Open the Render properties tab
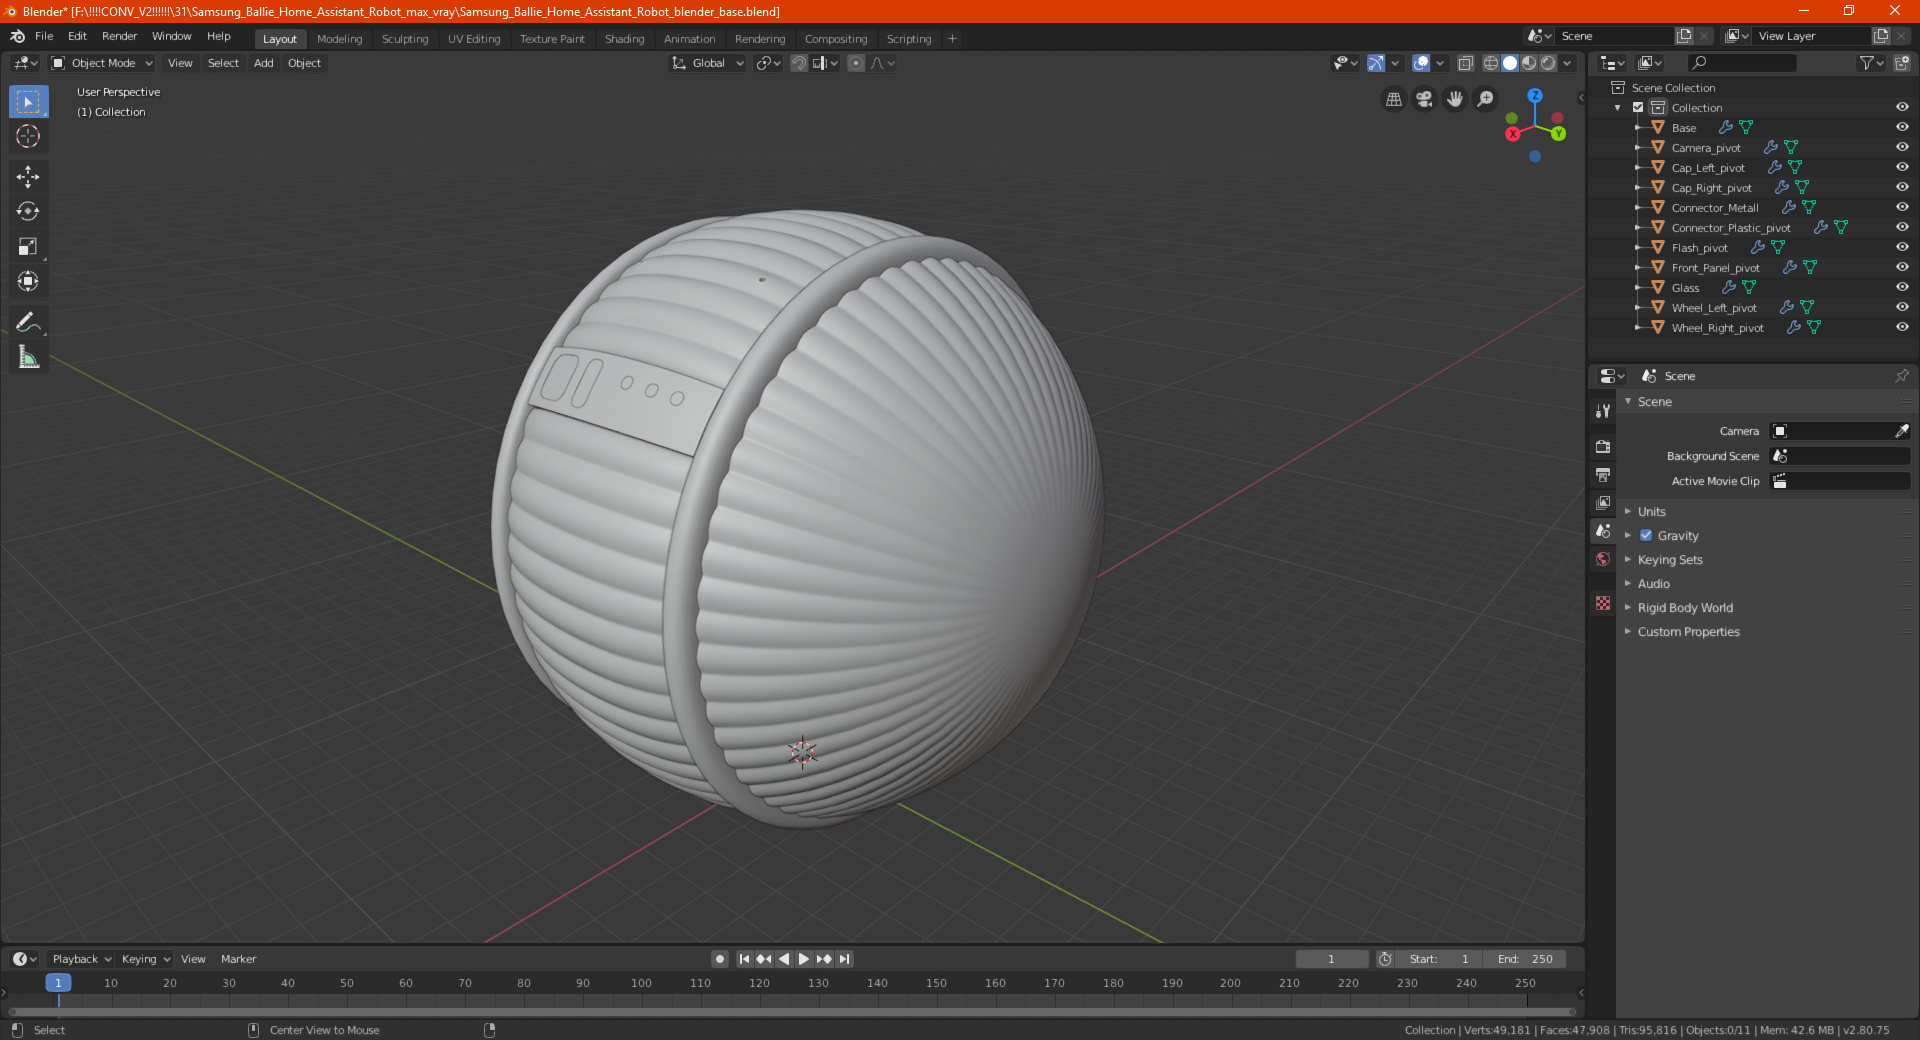 tap(1603, 446)
